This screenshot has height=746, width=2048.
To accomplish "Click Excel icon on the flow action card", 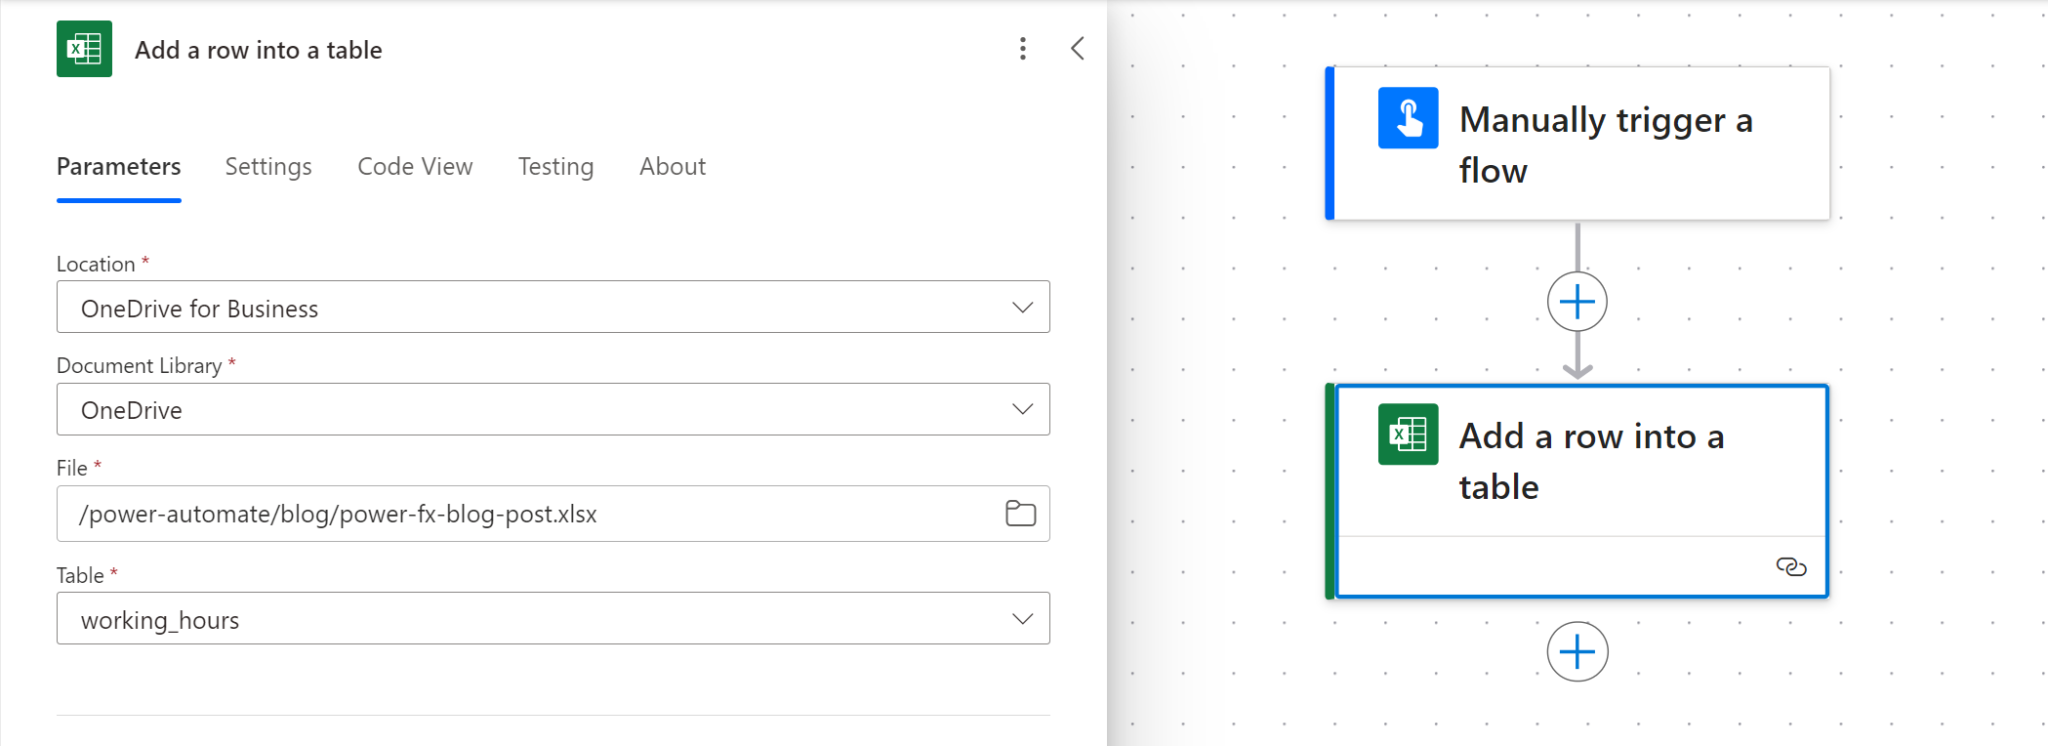I will [x=1408, y=434].
